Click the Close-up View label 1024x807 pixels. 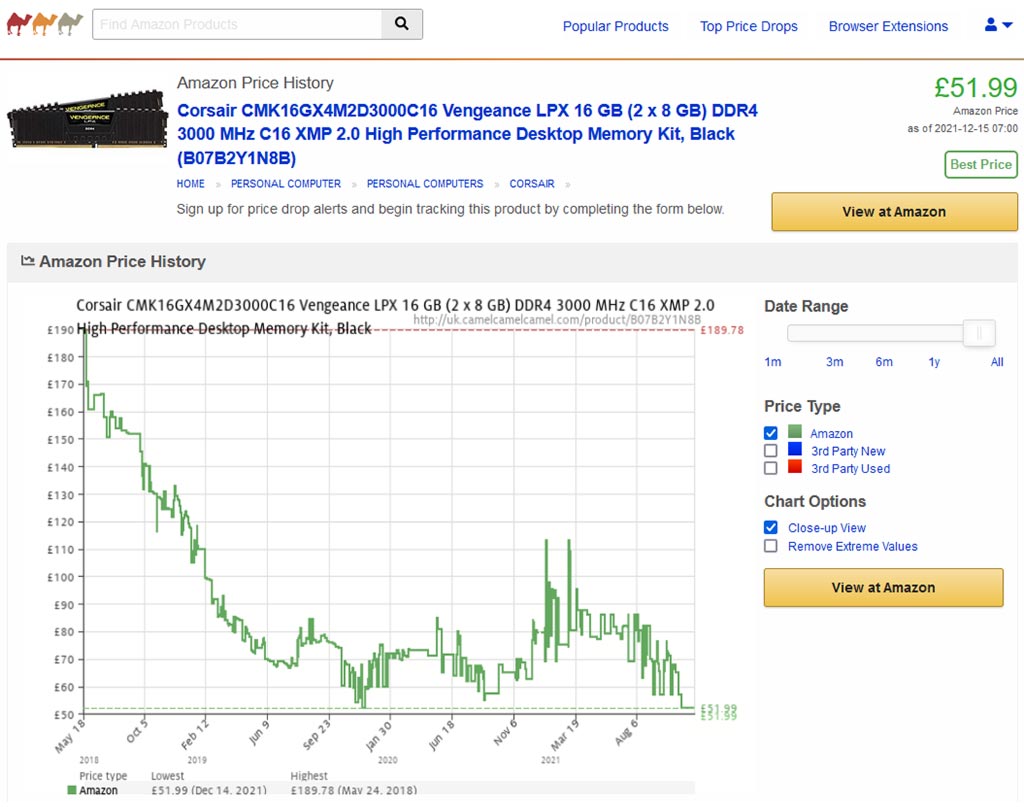pos(827,528)
